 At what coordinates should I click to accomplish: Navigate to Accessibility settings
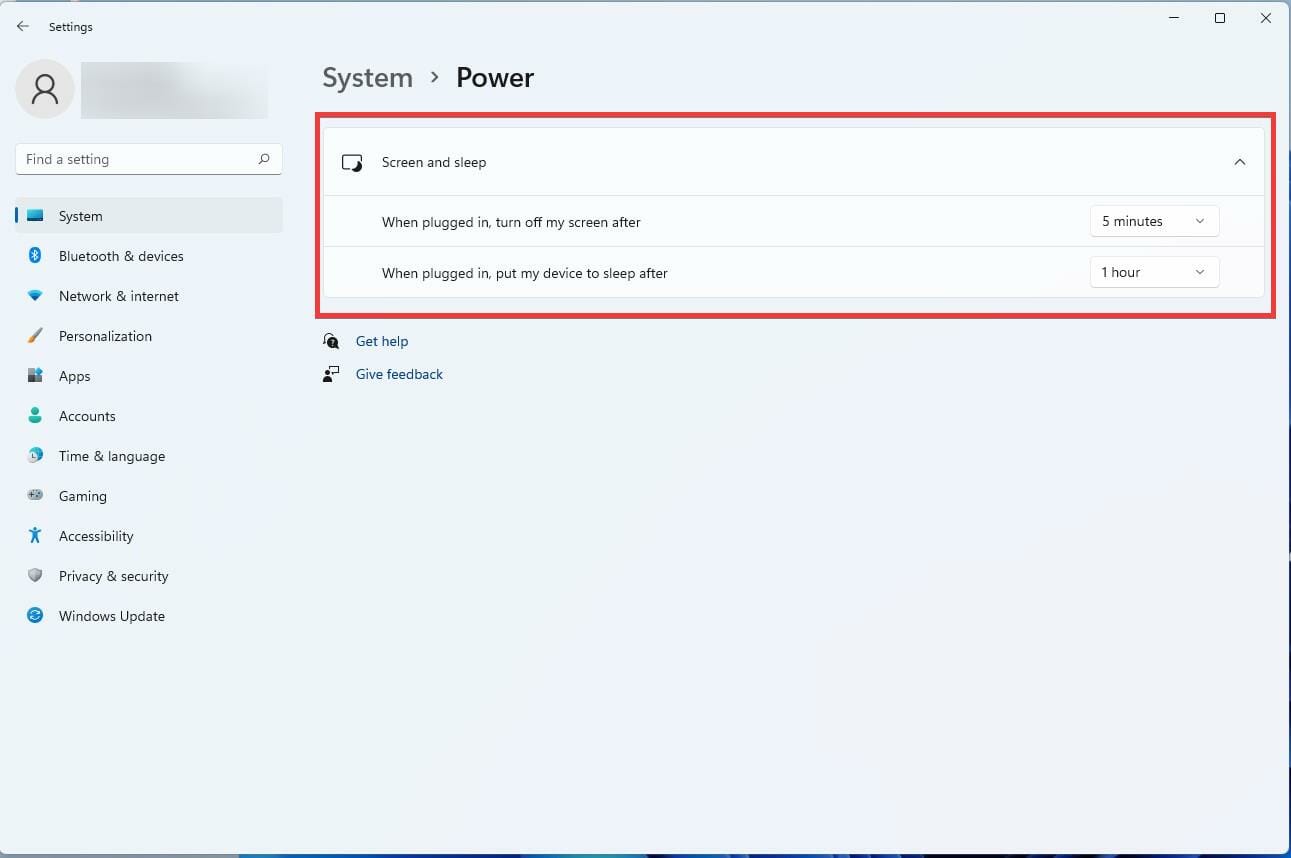coord(96,536)
